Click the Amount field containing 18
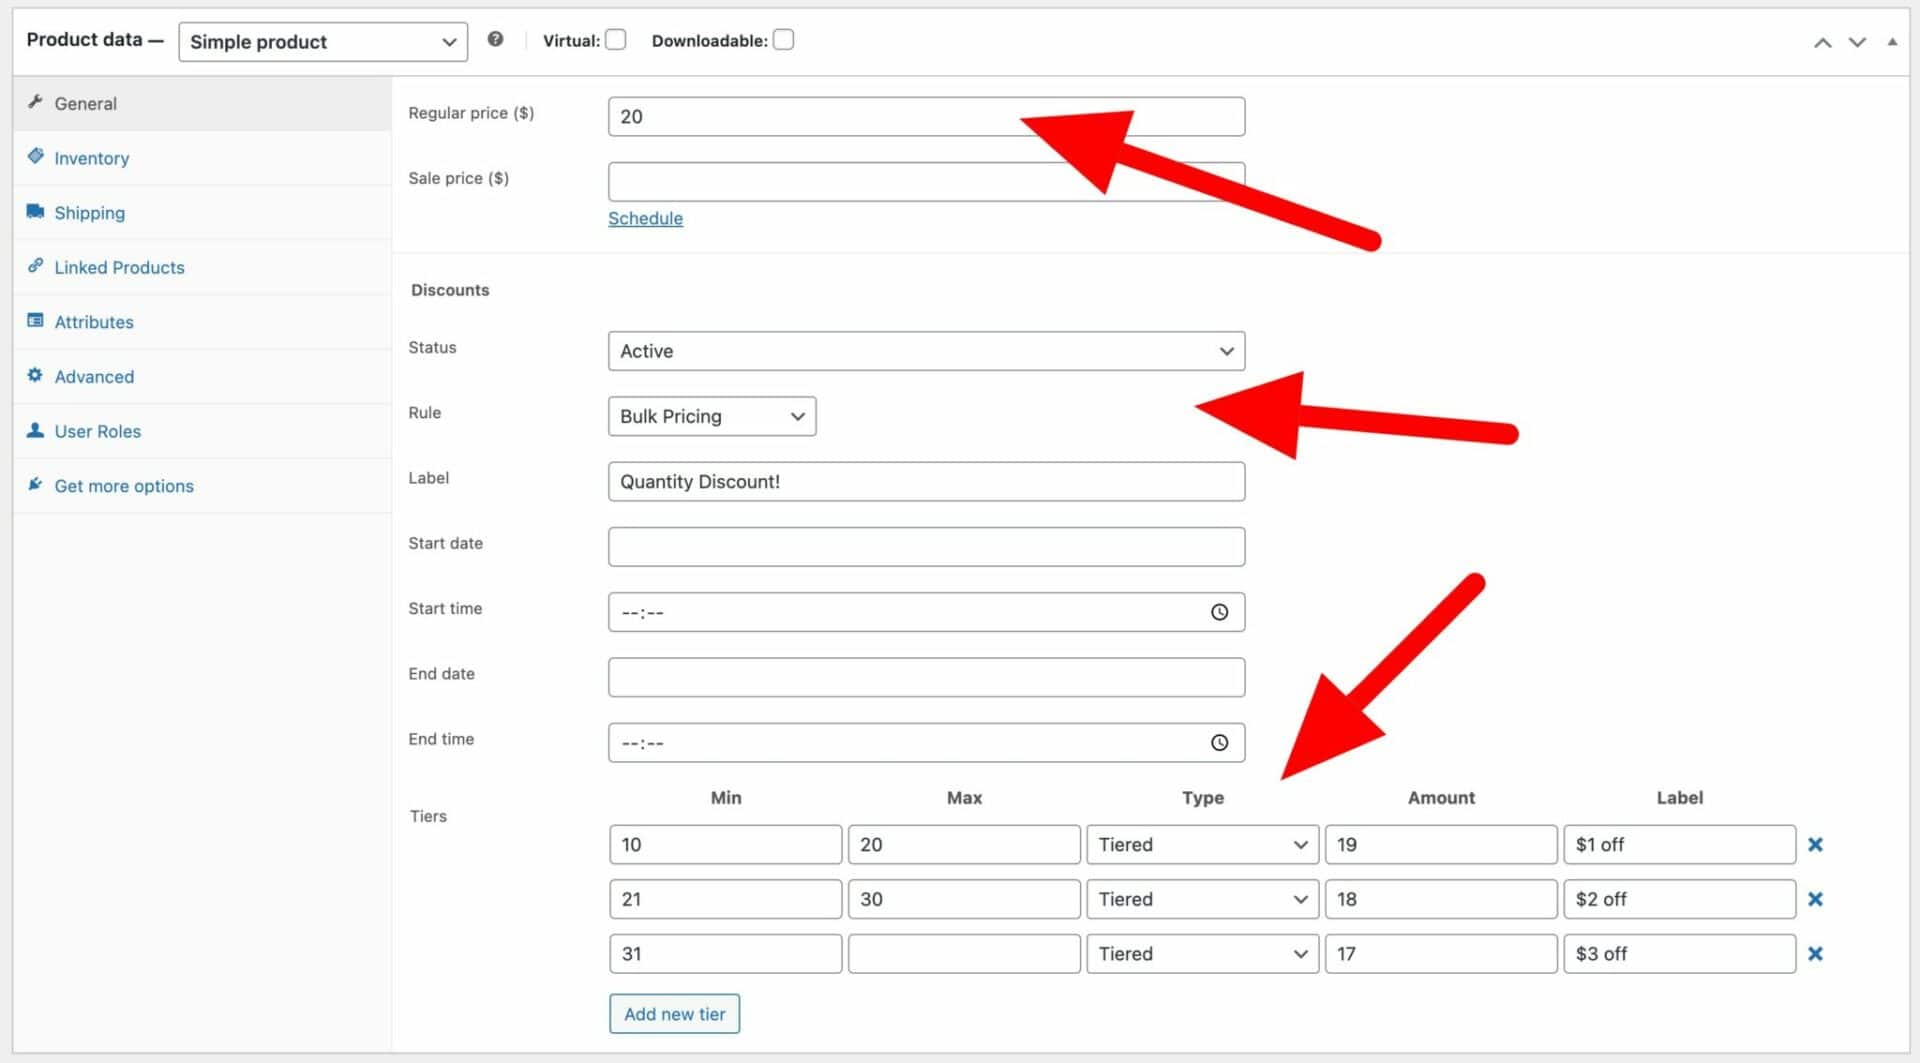Screen dimensions: 1920x1063 pos(1441,899)
